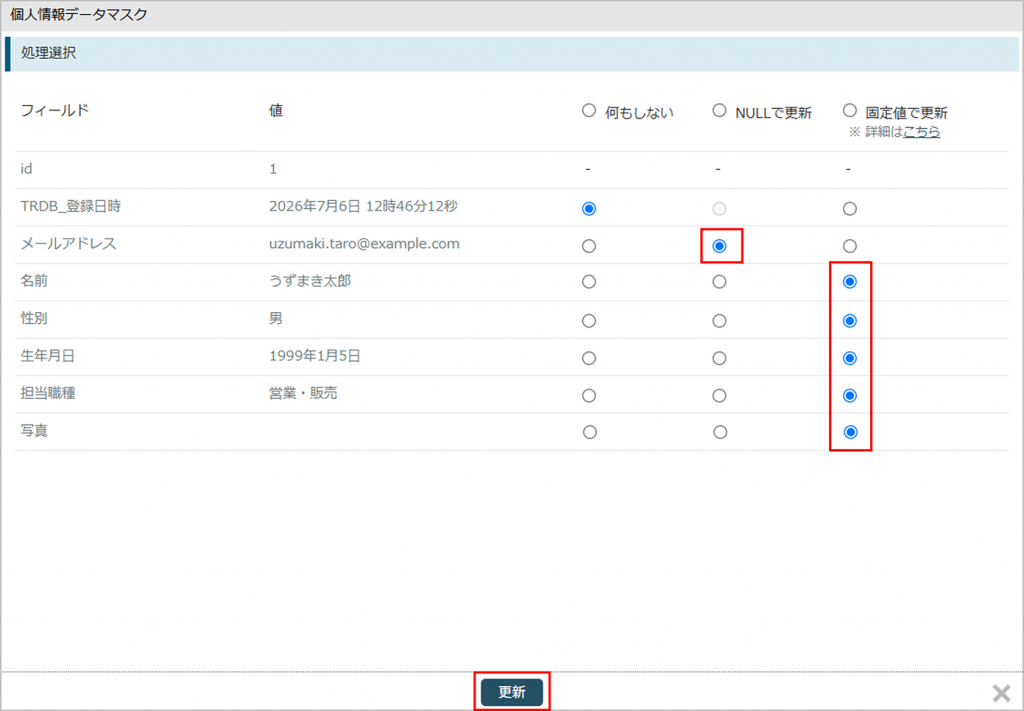Choose 固定値で更新 for 担当職種
Image resolution: width=1024 pixels, height=711 pixels.
(850, 396)
